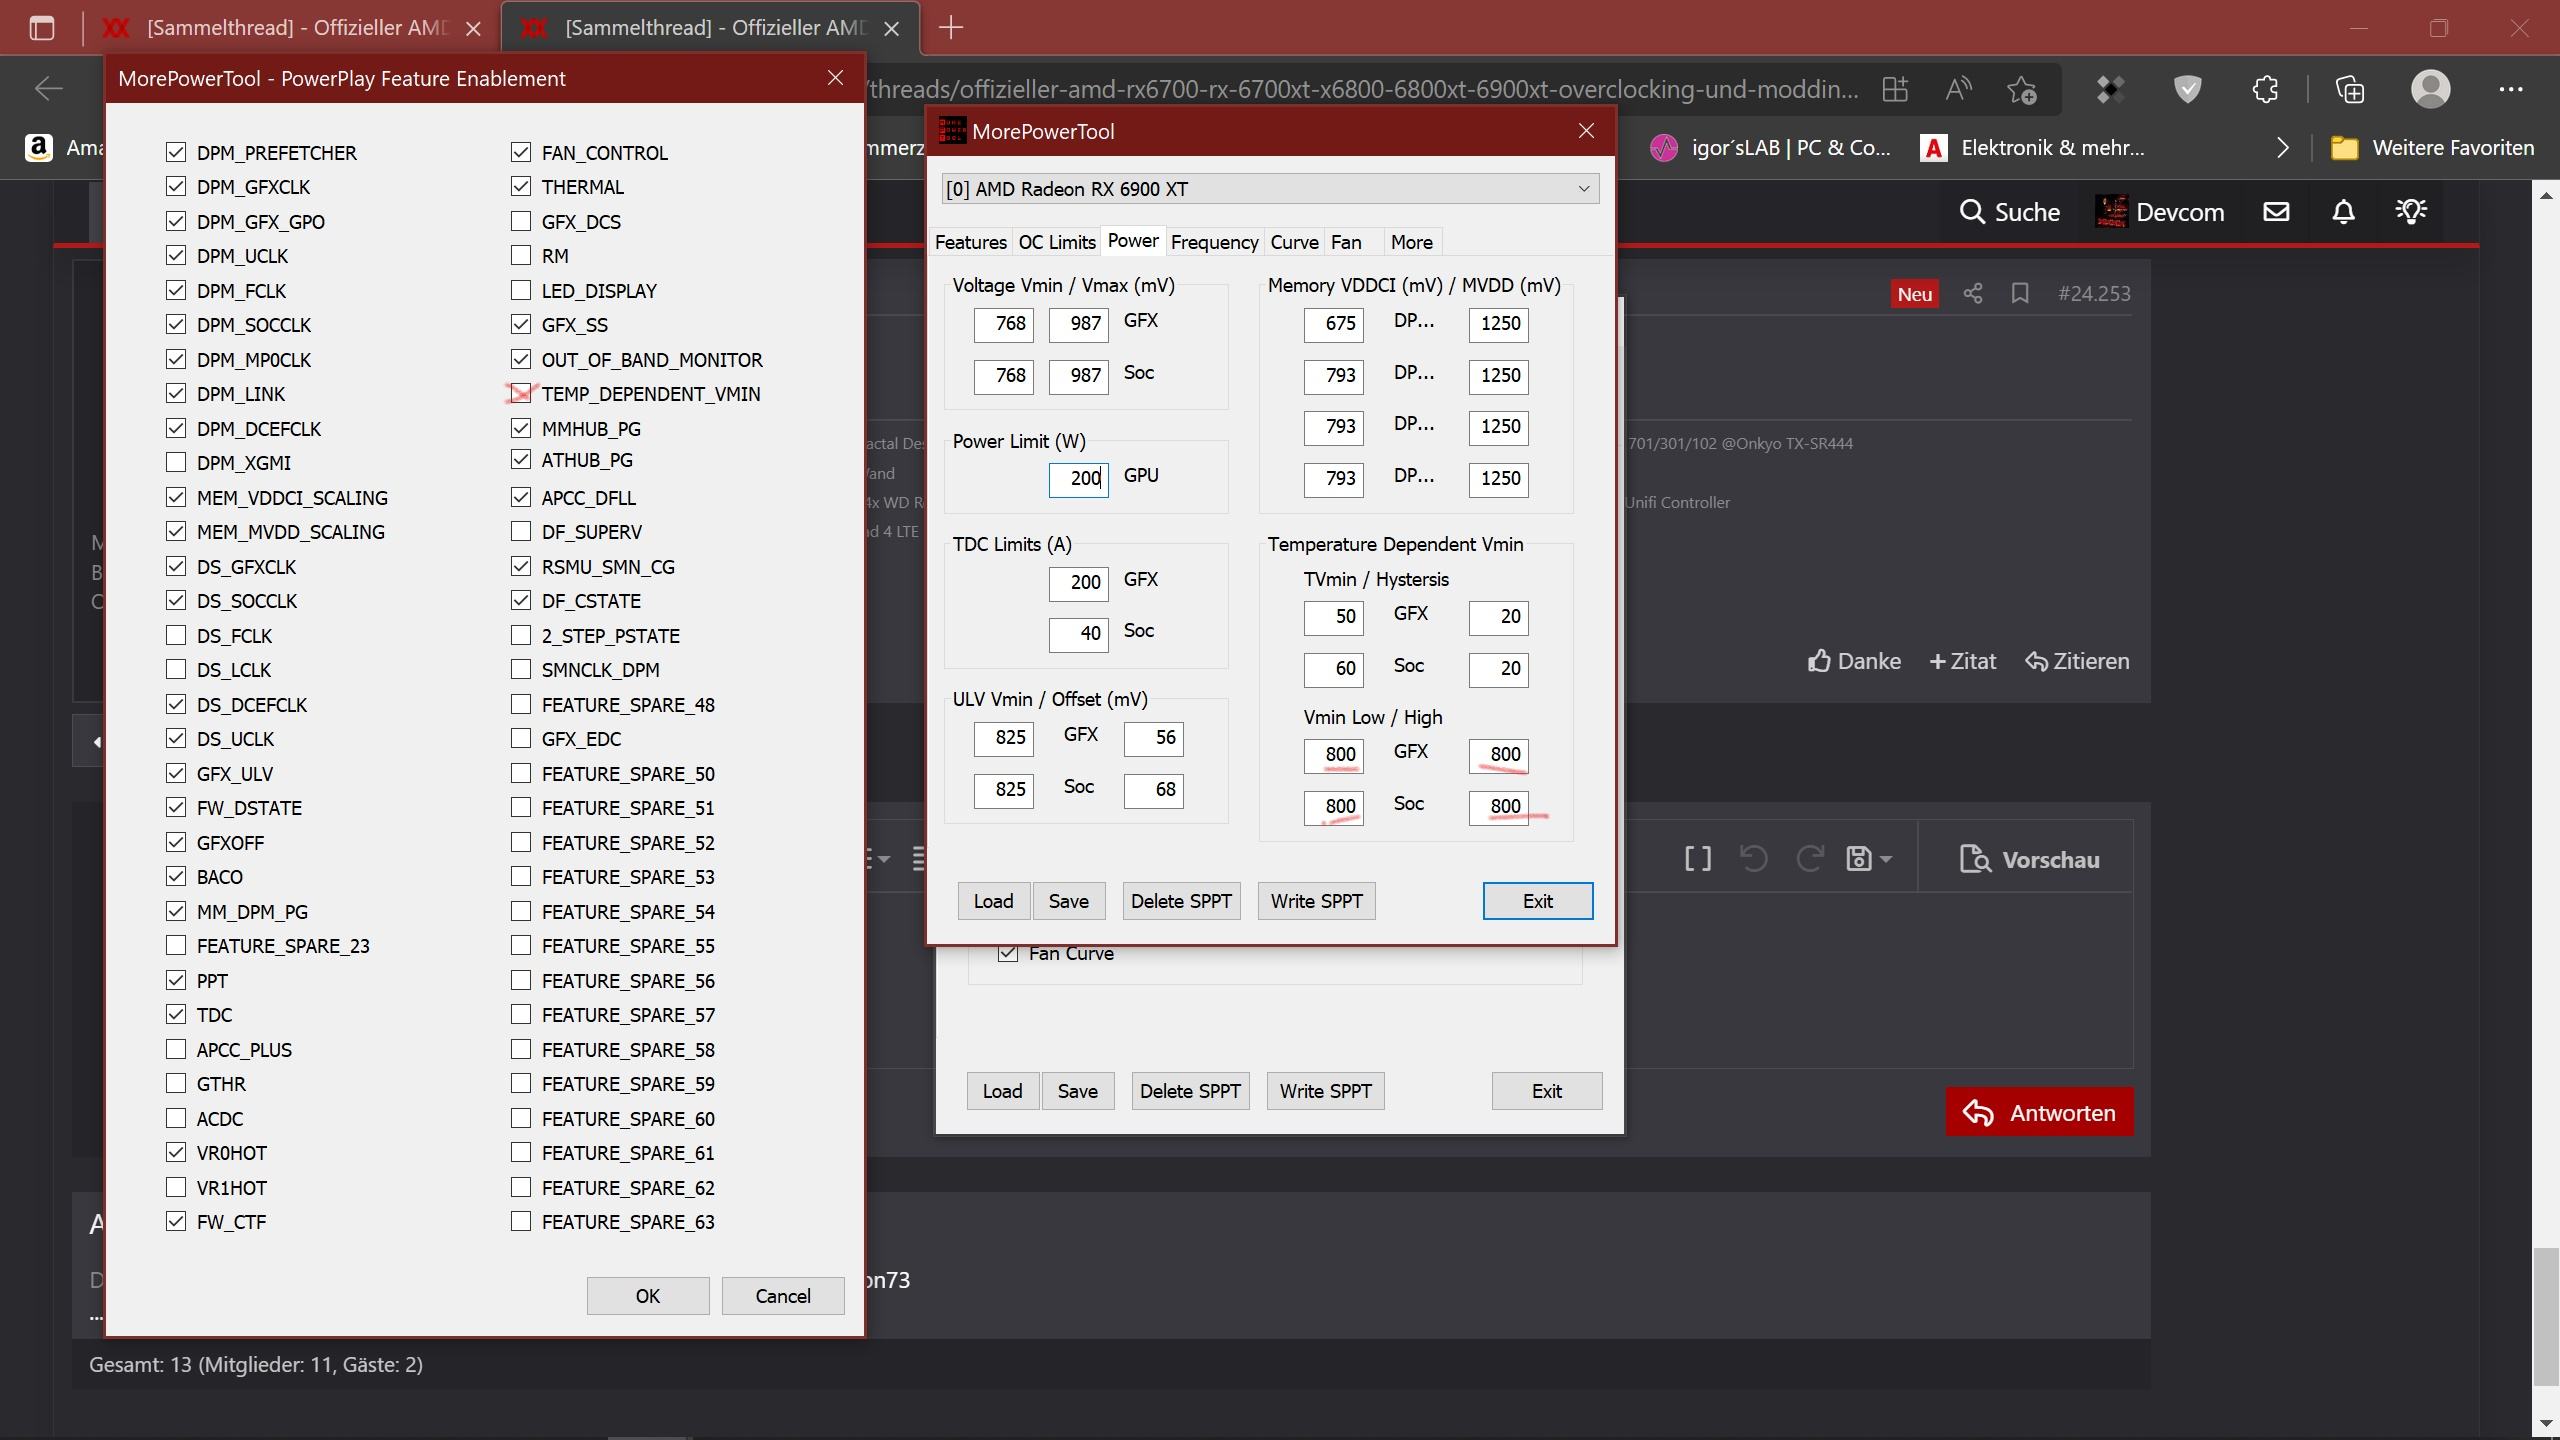Viewport: 2560px width, 1440px height.
Task: Click the Vorschau preview button
Action: coord(2030,860)
